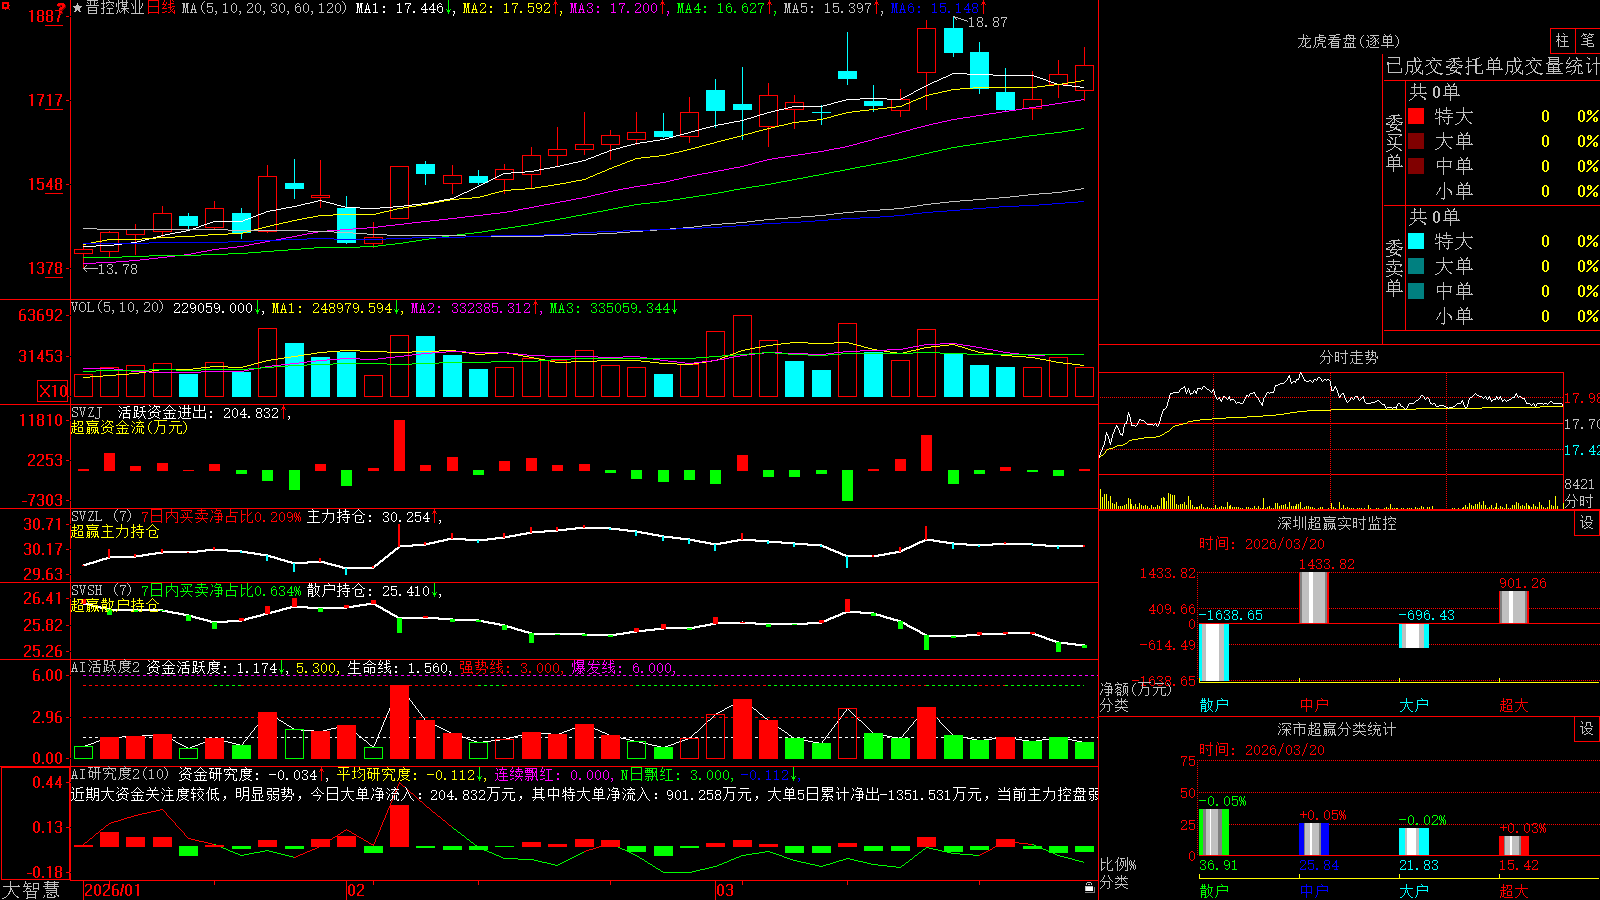Jump to the 02 month timeline marker
1600x900 pixels.
pos(356,890)
